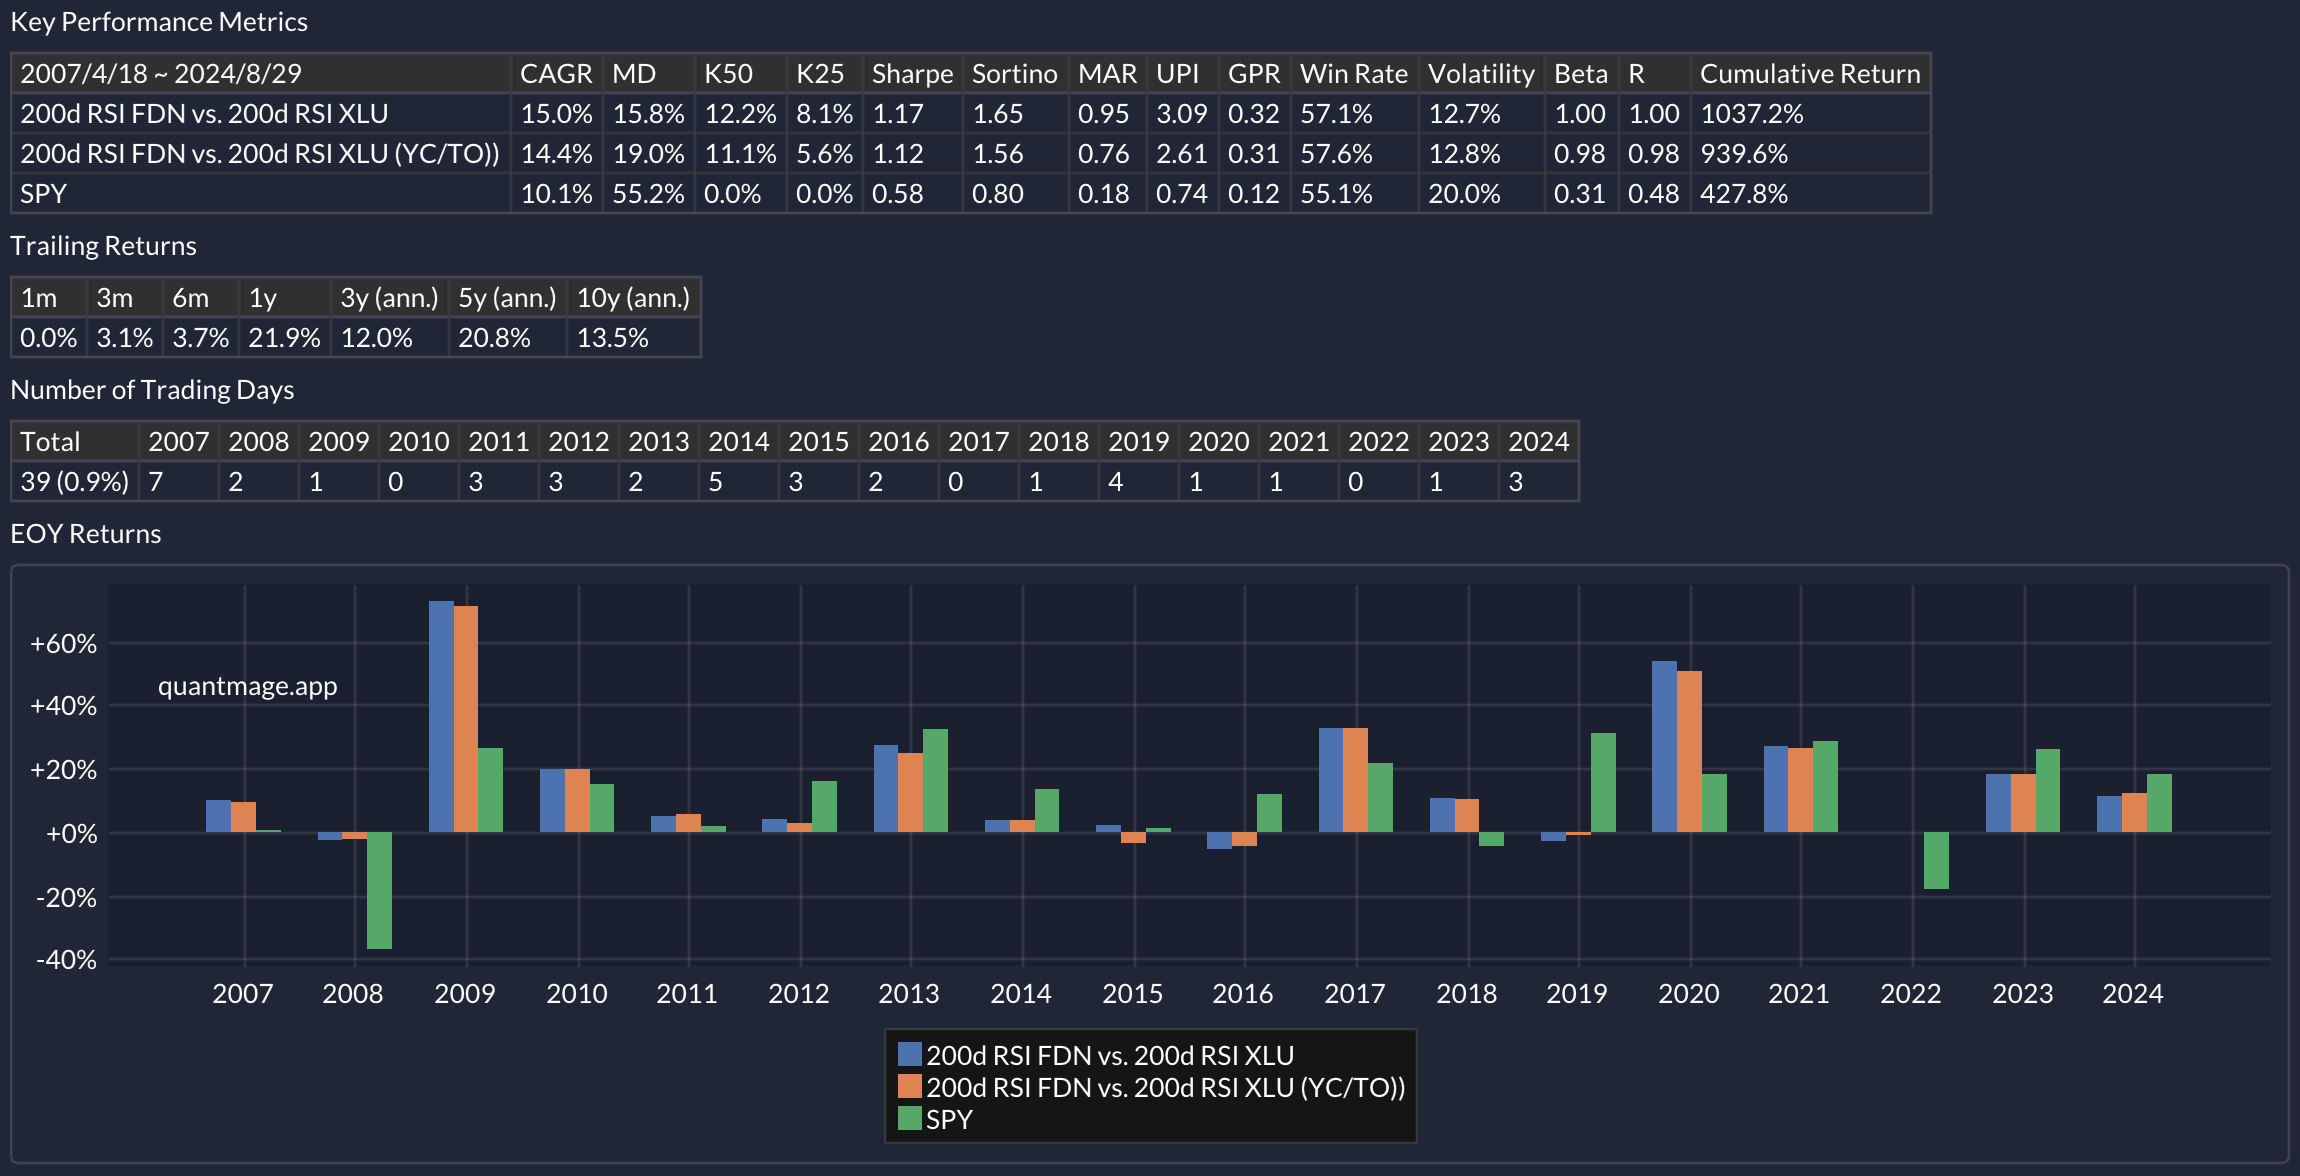Viewport: 2300px width, 1176px height.
Task: Click the quantmage.app watermark text
Action: click(247, 686)
